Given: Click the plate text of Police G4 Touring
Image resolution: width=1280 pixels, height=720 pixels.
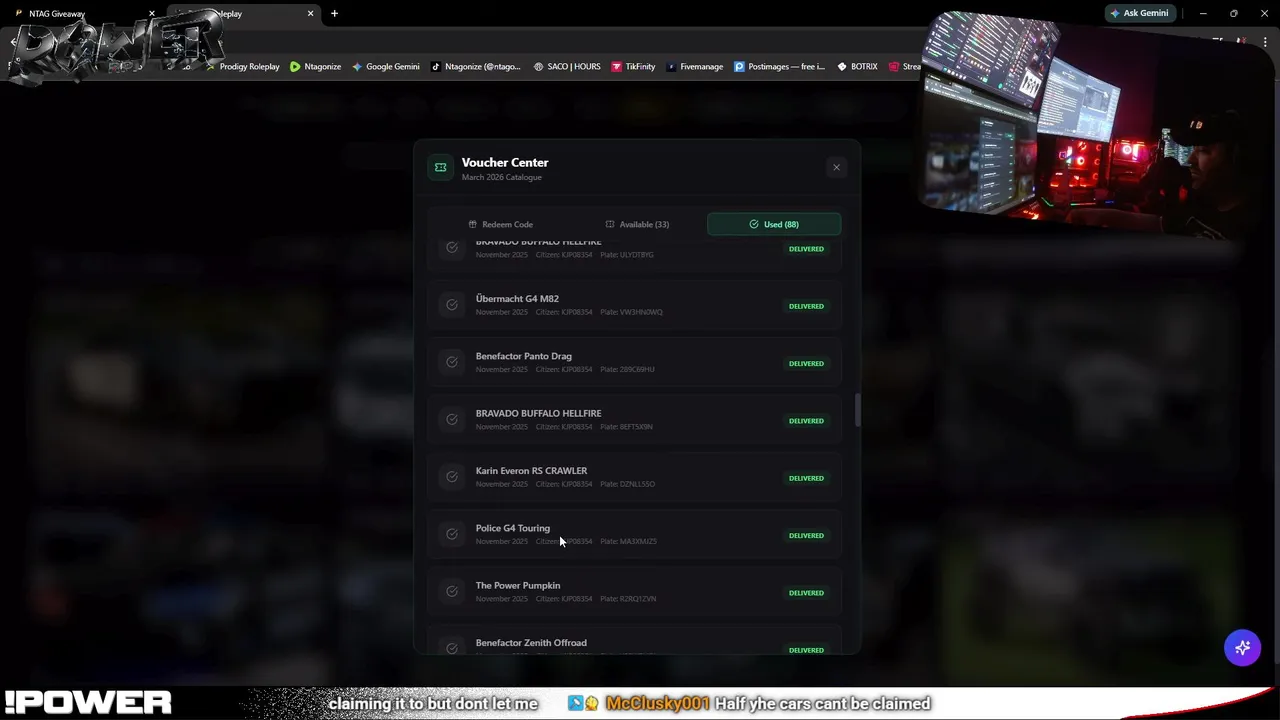Looking at the screenshot, I should (x=628, y=541).
